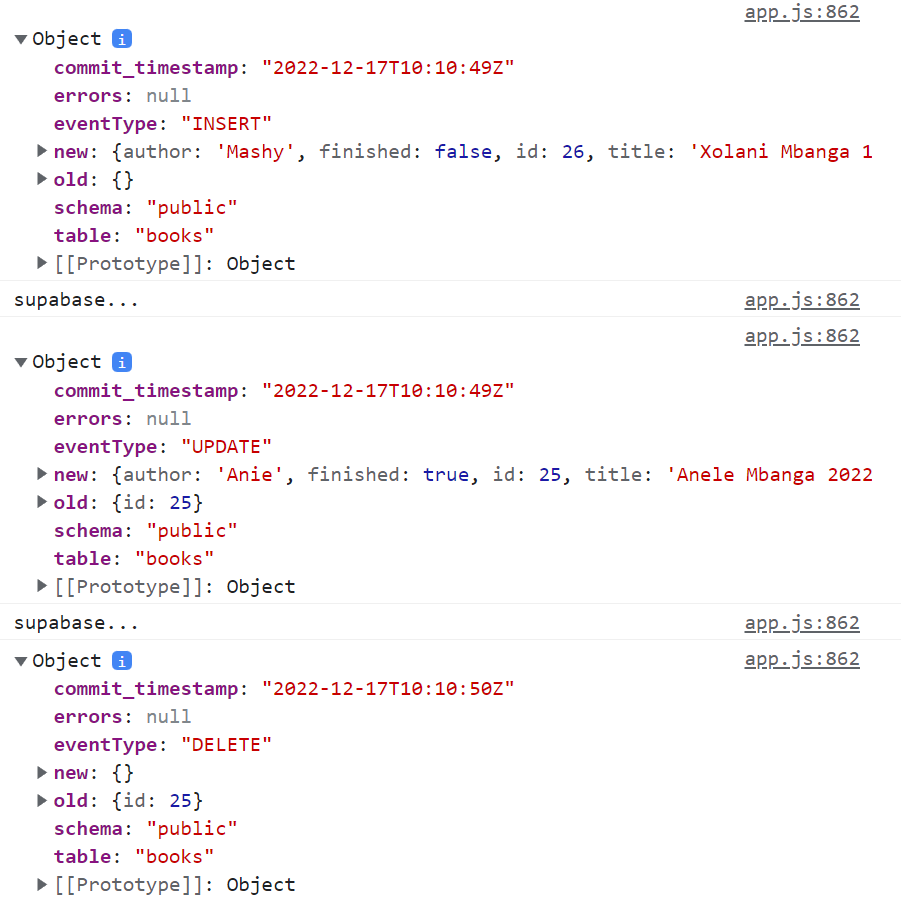The image size is (901, 897).
Task: Collapse the UPDATE event Object
Action: coord(21,362)
